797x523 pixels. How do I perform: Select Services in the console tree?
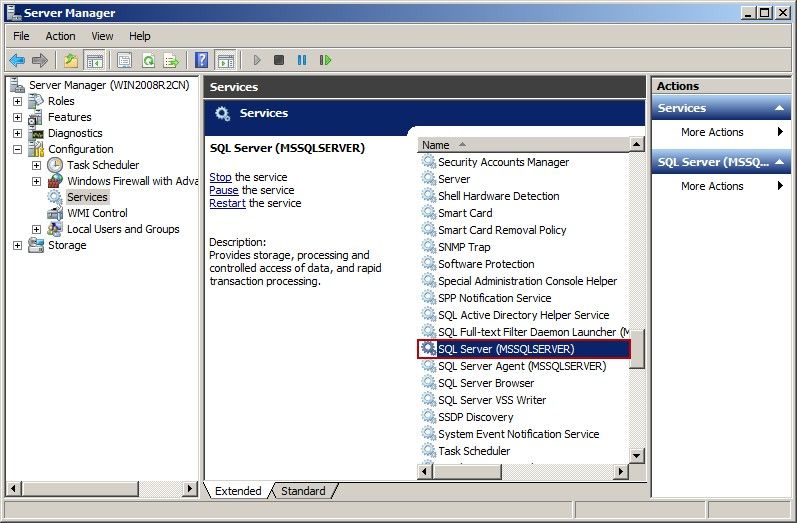coord(87,197)
